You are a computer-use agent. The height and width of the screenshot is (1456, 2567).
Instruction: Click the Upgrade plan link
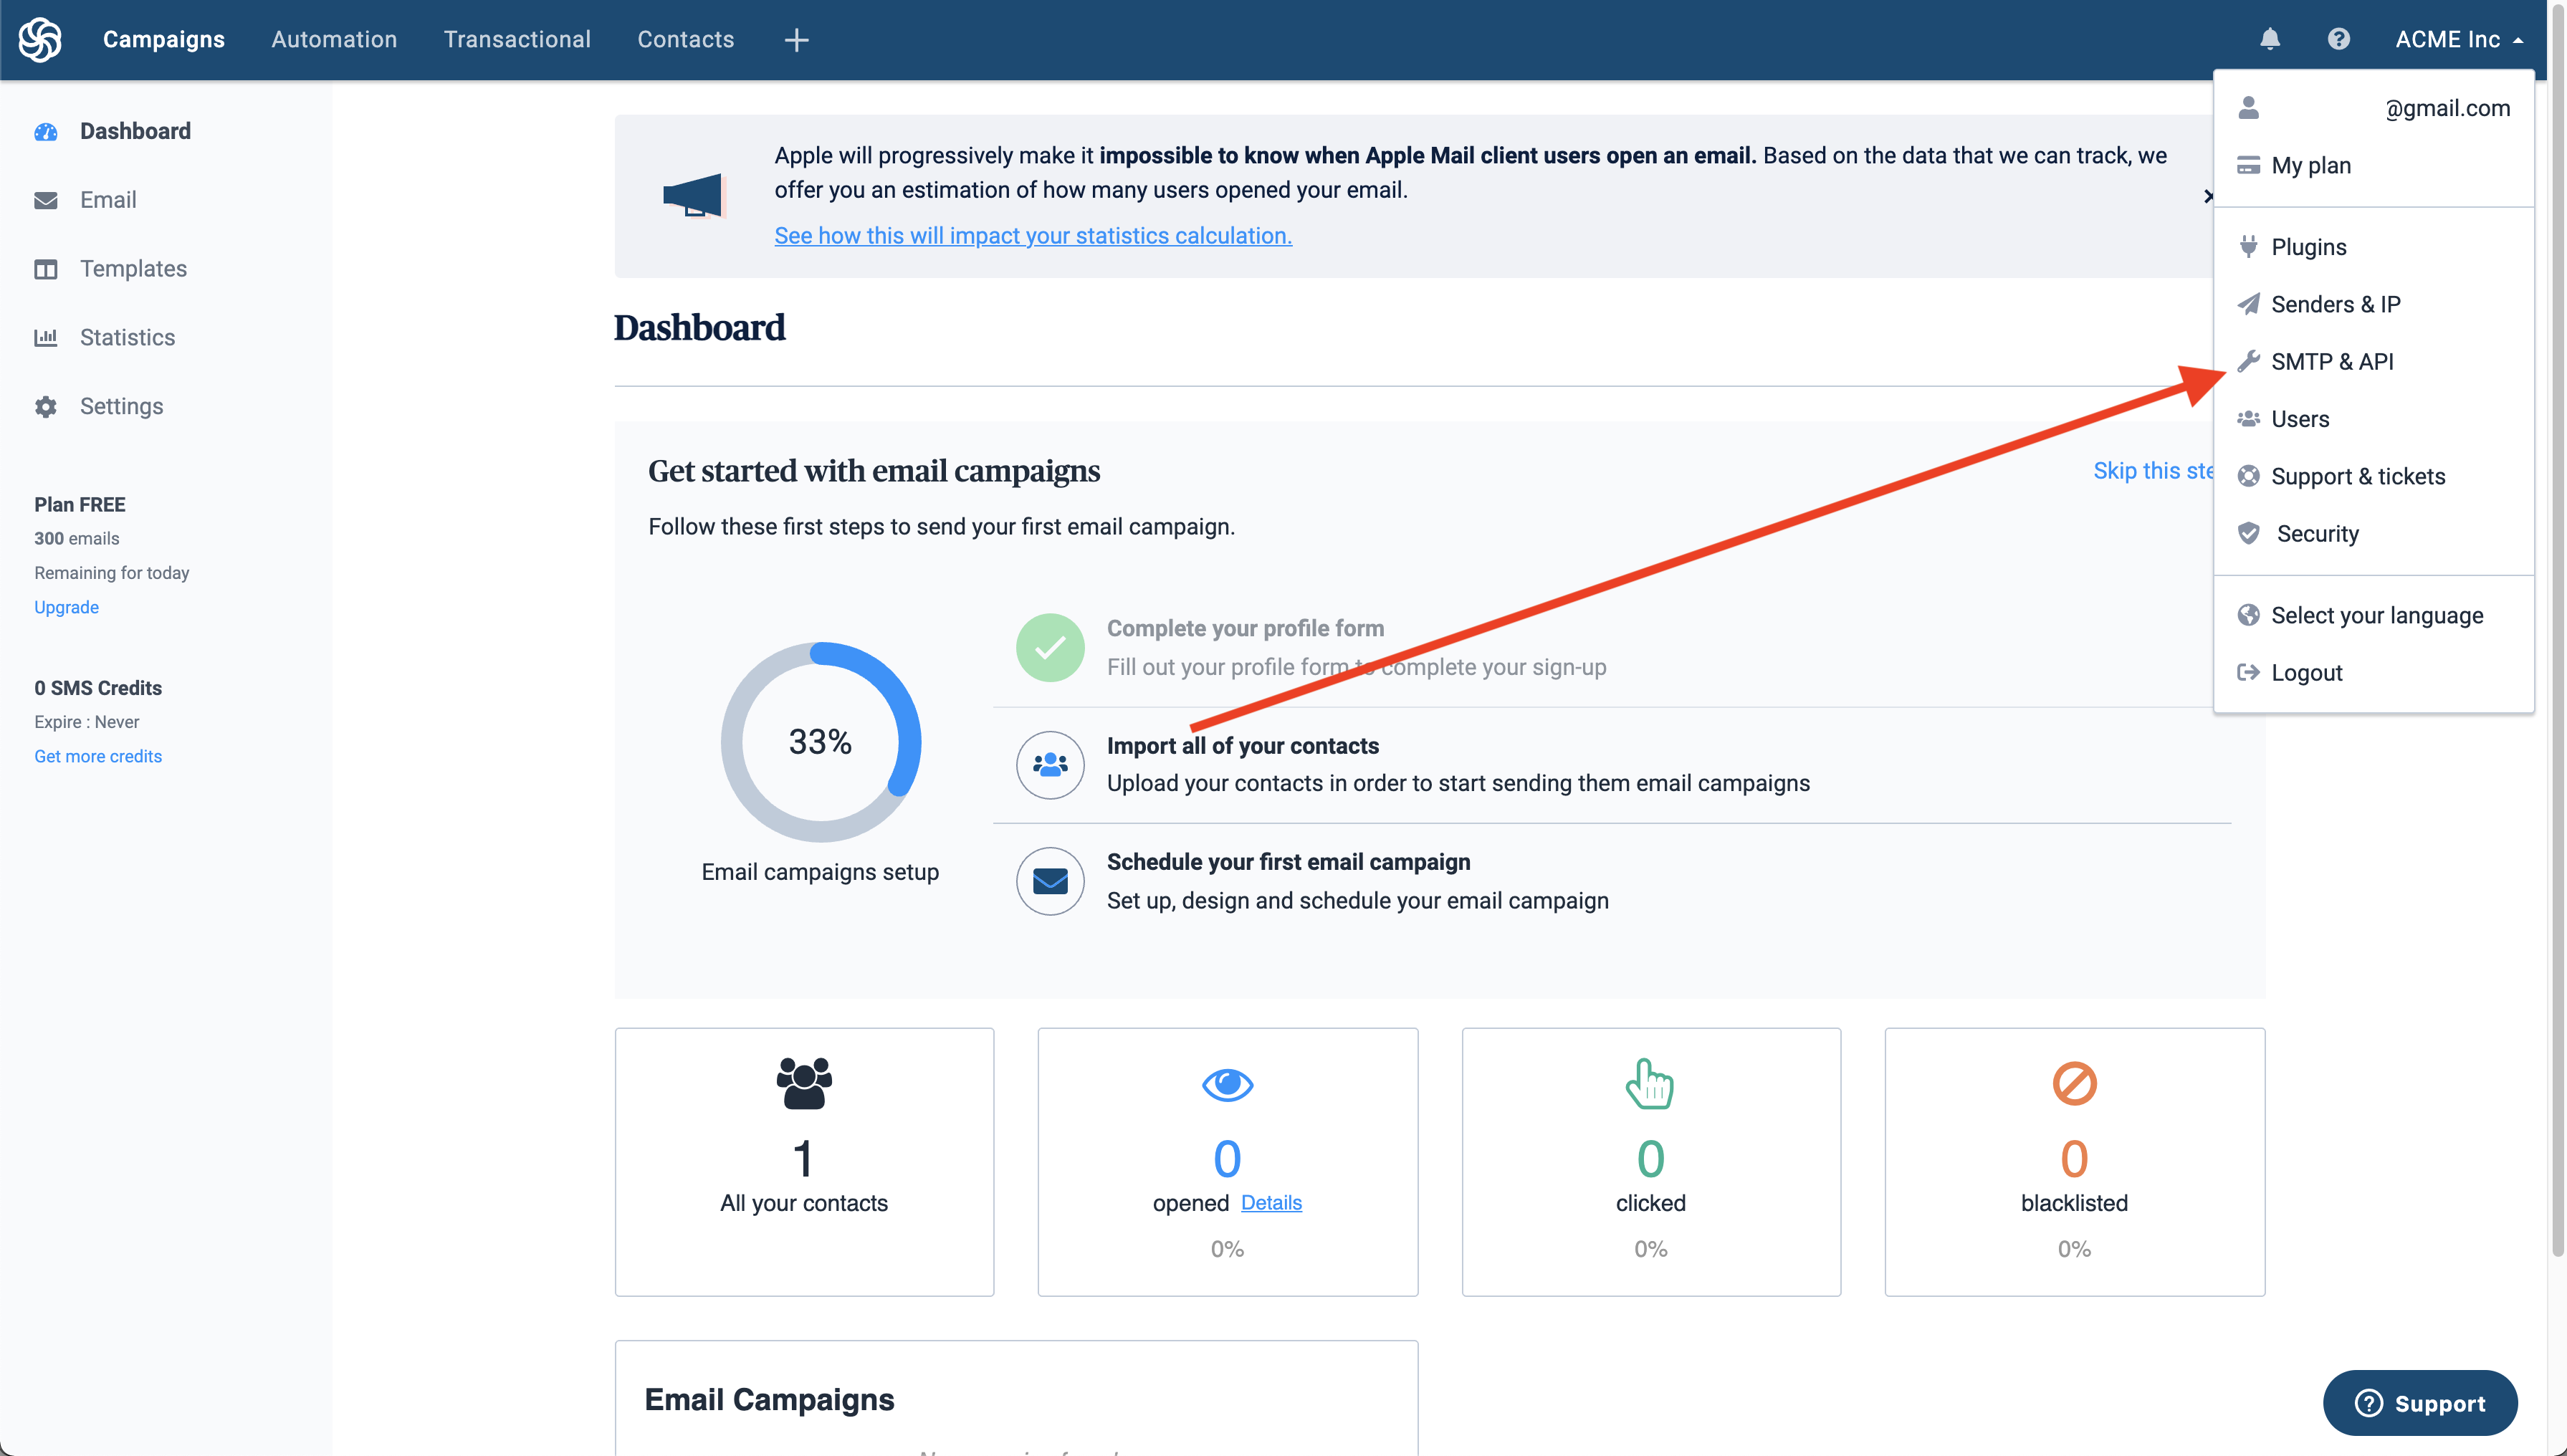66,607
